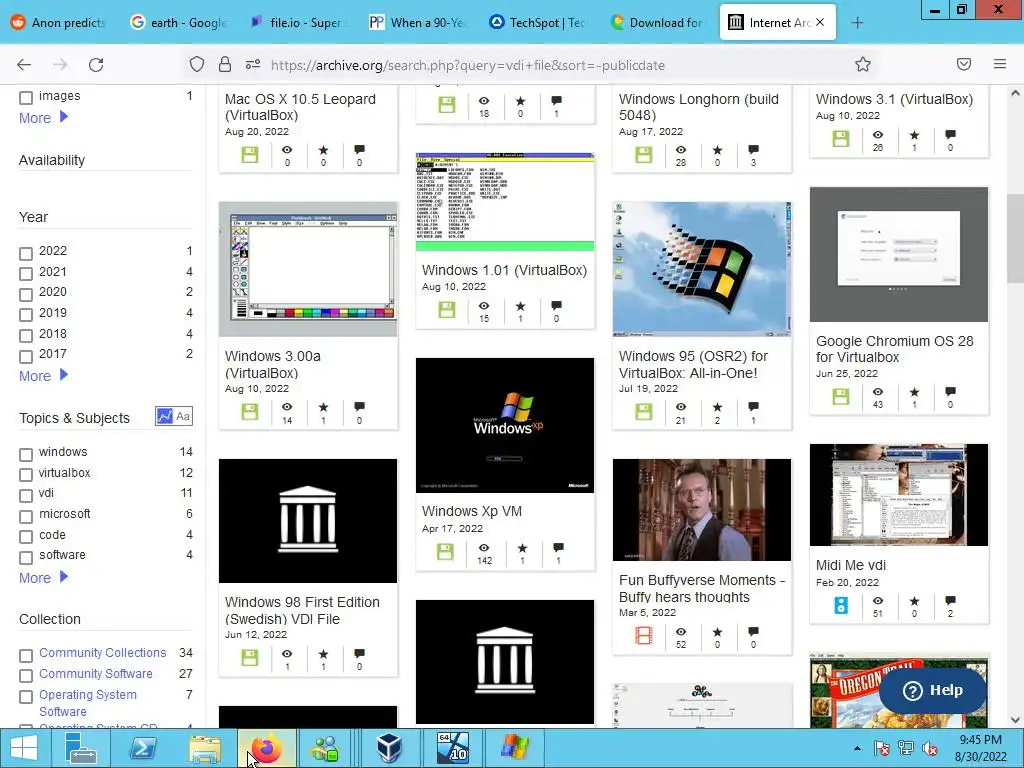Expand More under the Year filters
This screenshot has height=768, width=1024.
coord(43,376)
